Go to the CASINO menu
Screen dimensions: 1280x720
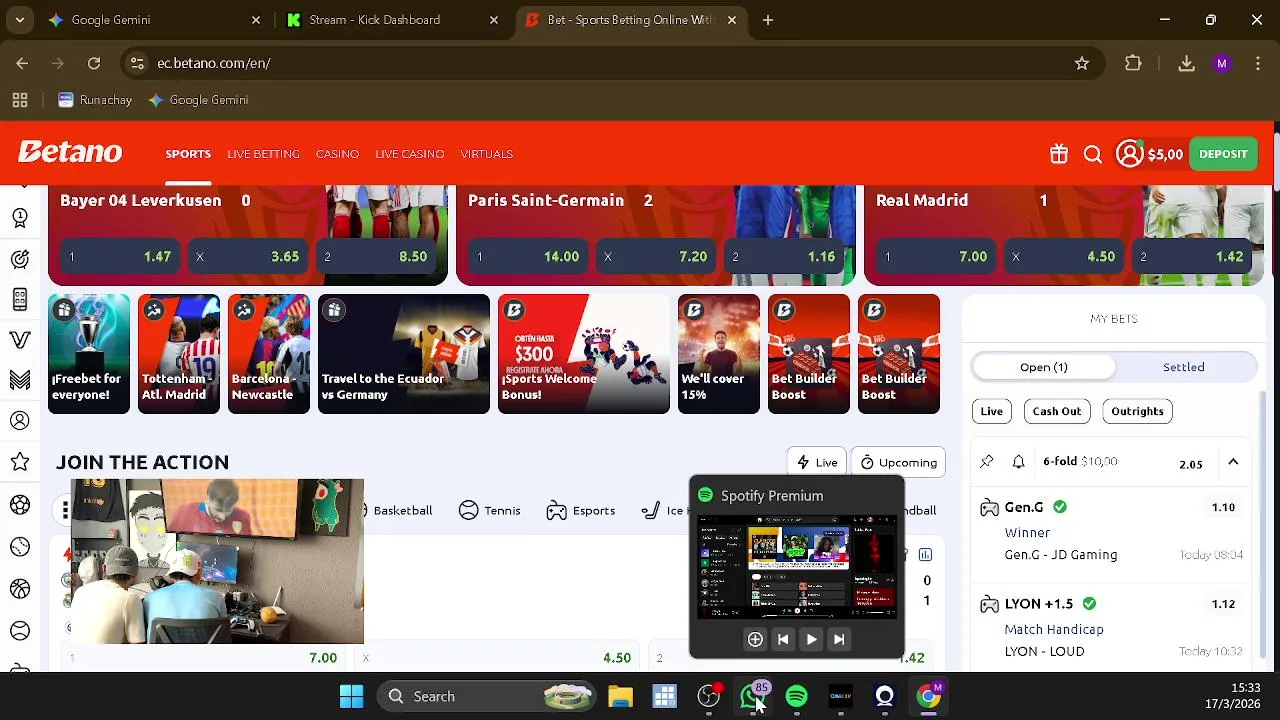pyautogui.click(x=337, y=154)
